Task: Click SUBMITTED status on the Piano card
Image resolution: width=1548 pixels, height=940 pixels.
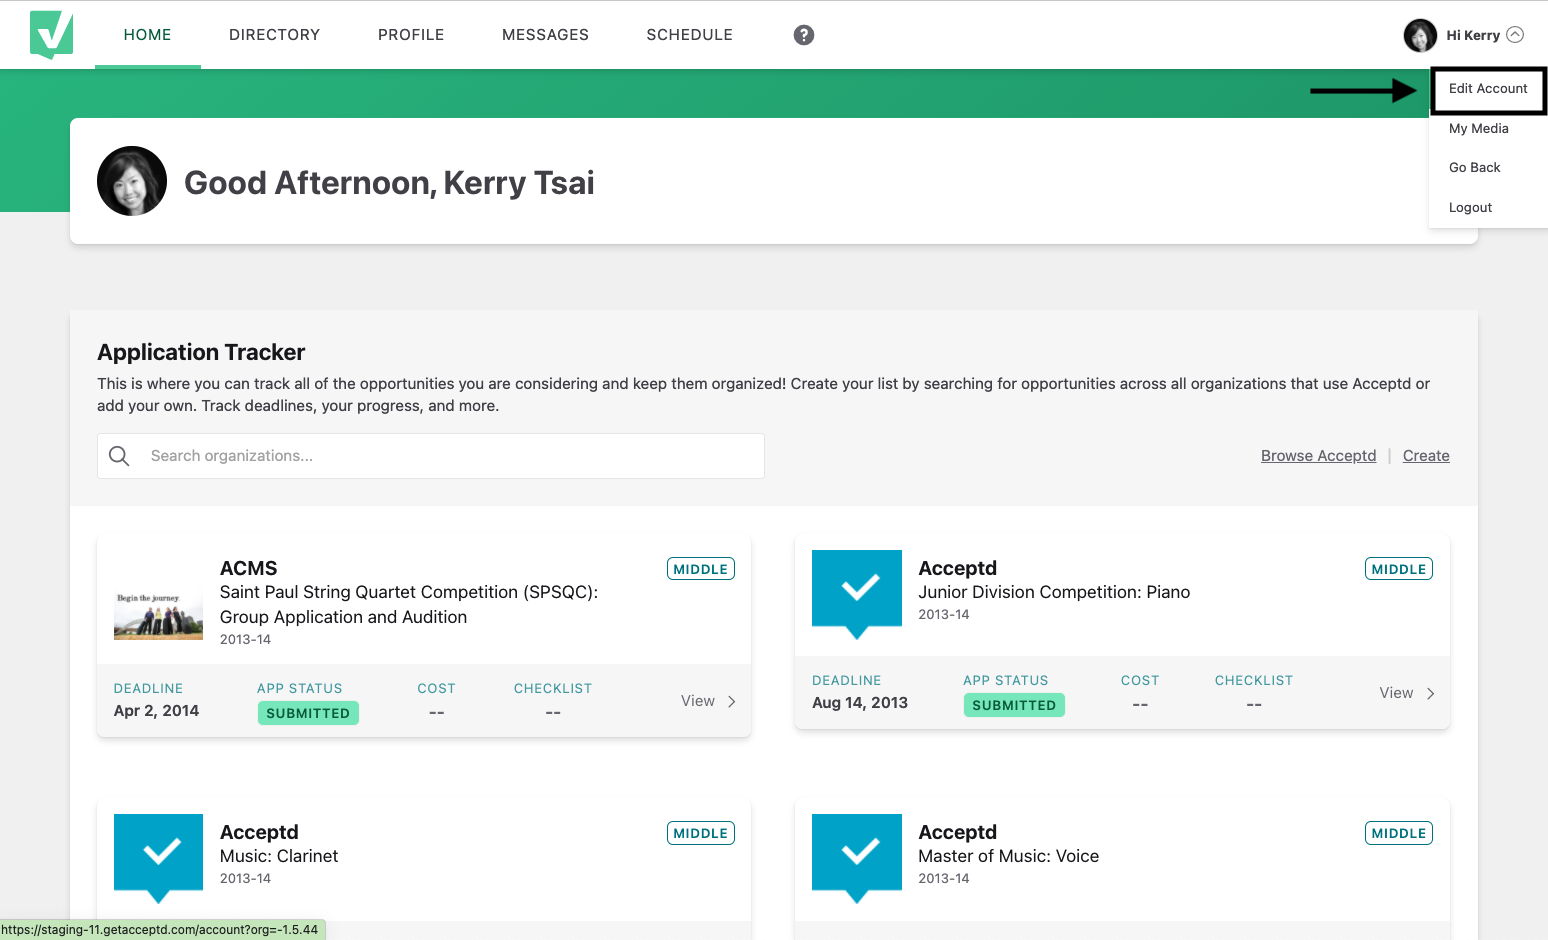Action: point(1014,705)
